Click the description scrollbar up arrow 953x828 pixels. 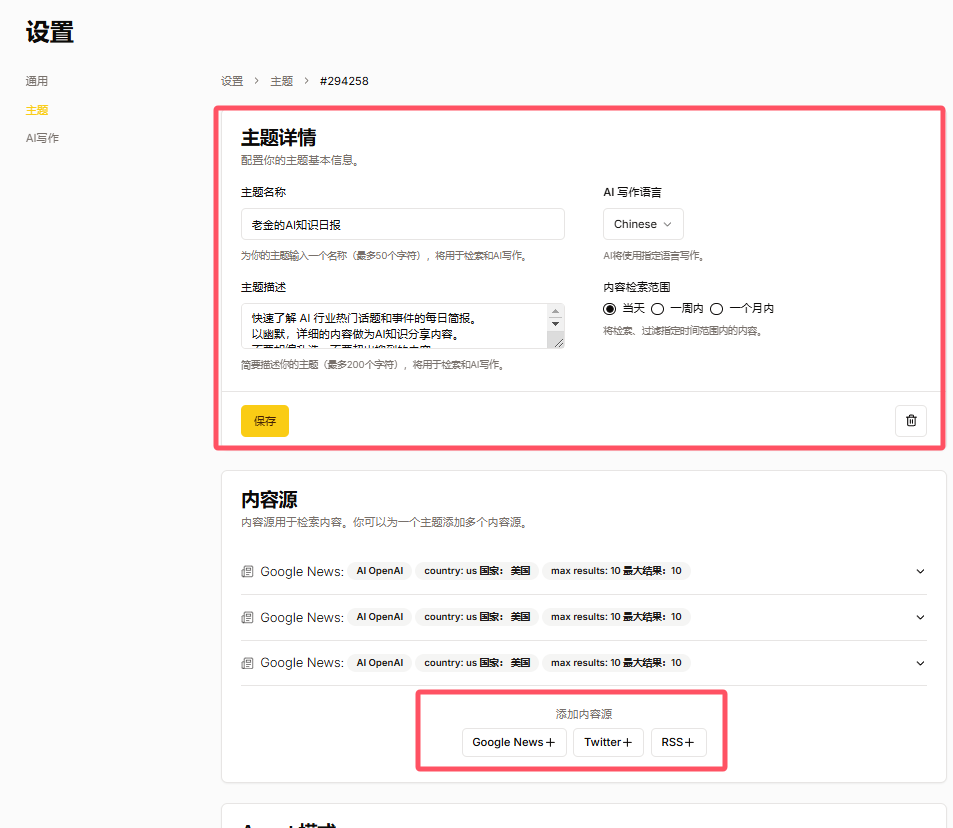pyautogui.click(x=555, y=311)
